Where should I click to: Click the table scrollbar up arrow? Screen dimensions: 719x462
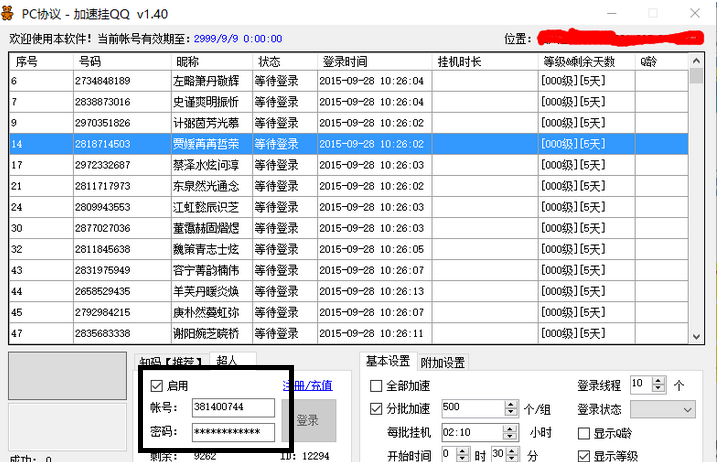click(696, 61)
